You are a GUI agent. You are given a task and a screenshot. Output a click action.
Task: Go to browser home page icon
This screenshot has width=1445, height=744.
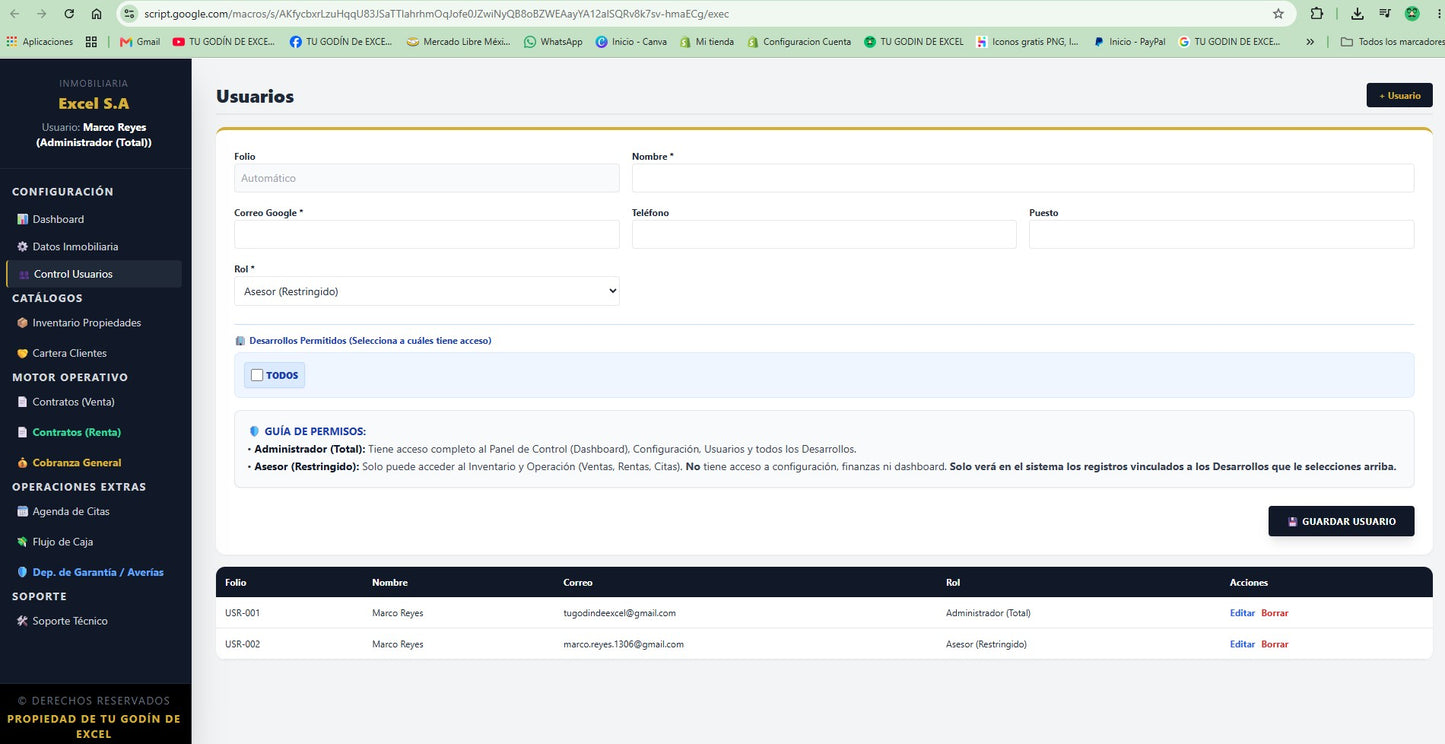[x=96, y=14]
